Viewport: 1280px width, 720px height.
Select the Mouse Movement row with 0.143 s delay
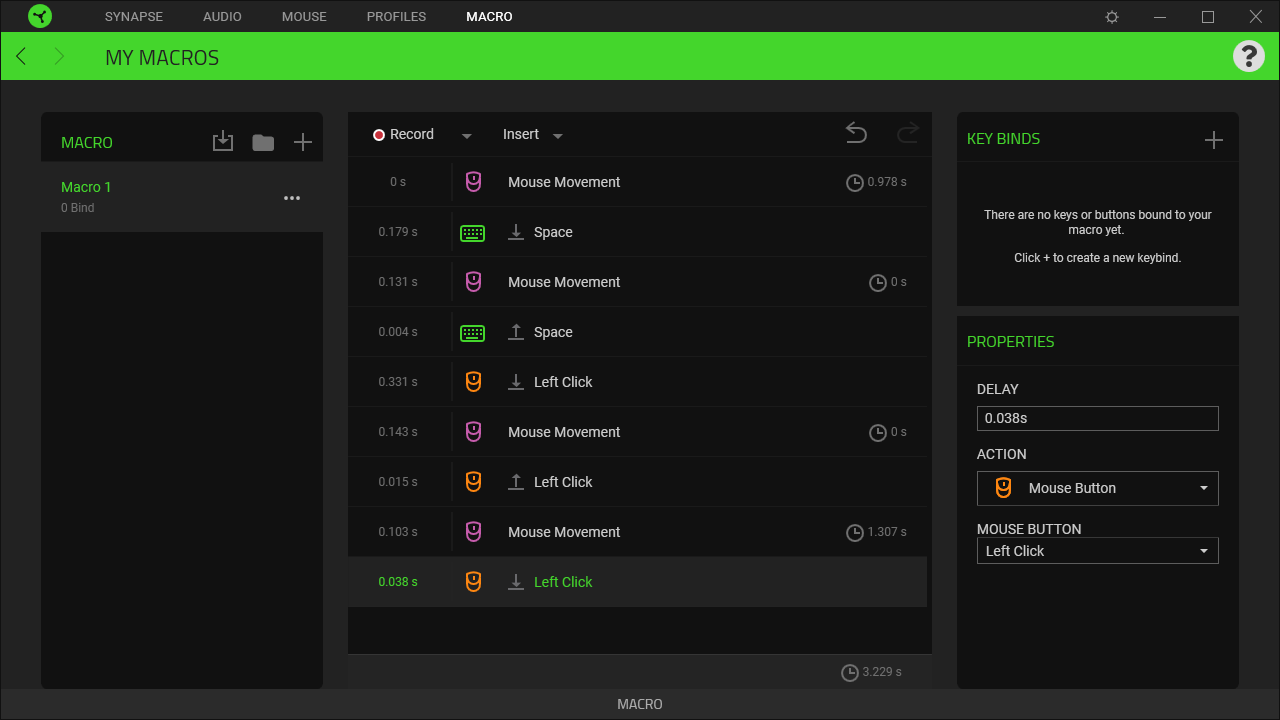(x=637, y=432)
